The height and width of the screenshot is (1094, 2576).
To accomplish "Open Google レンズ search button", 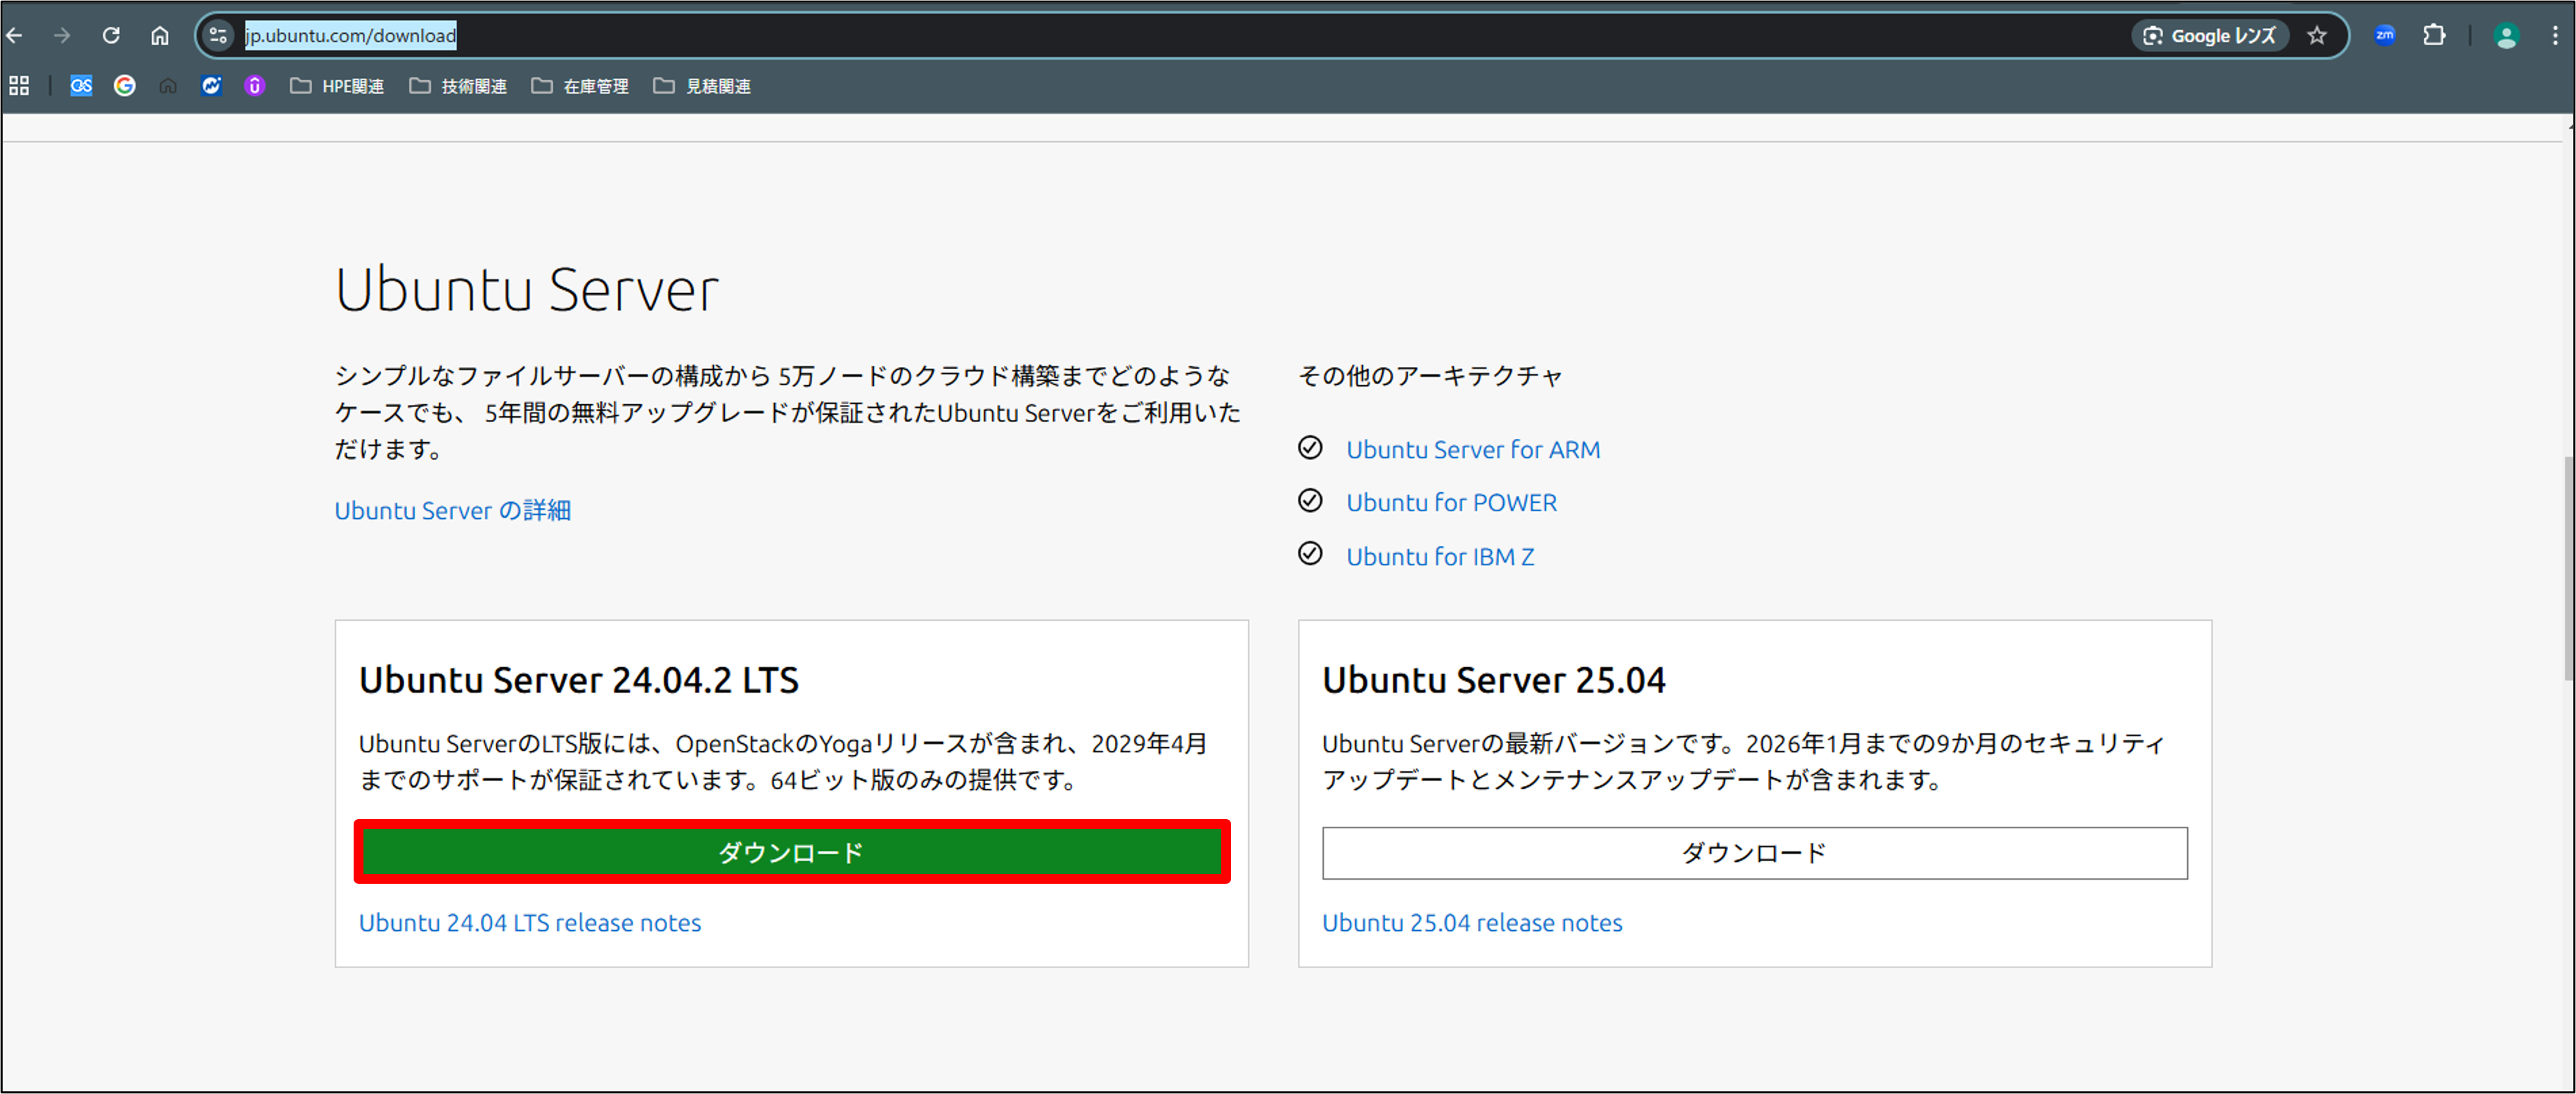I will pyautogui.click(x=2211, y=36).
